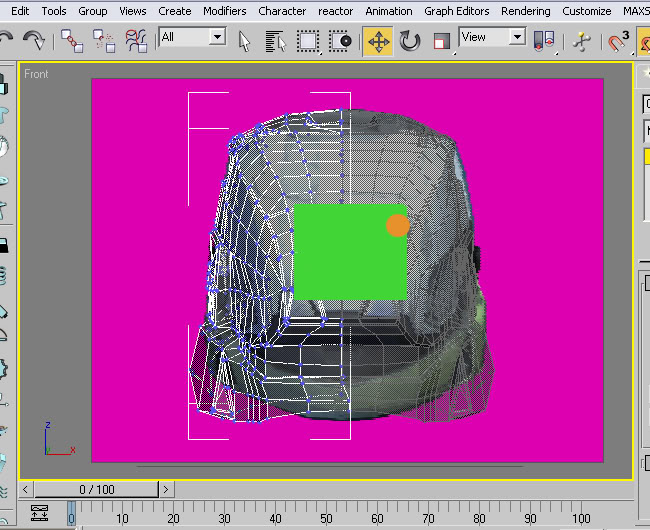650x530 pixels.
Task: Click the Unlink Selection tool
Action: (x=104, y=41)
